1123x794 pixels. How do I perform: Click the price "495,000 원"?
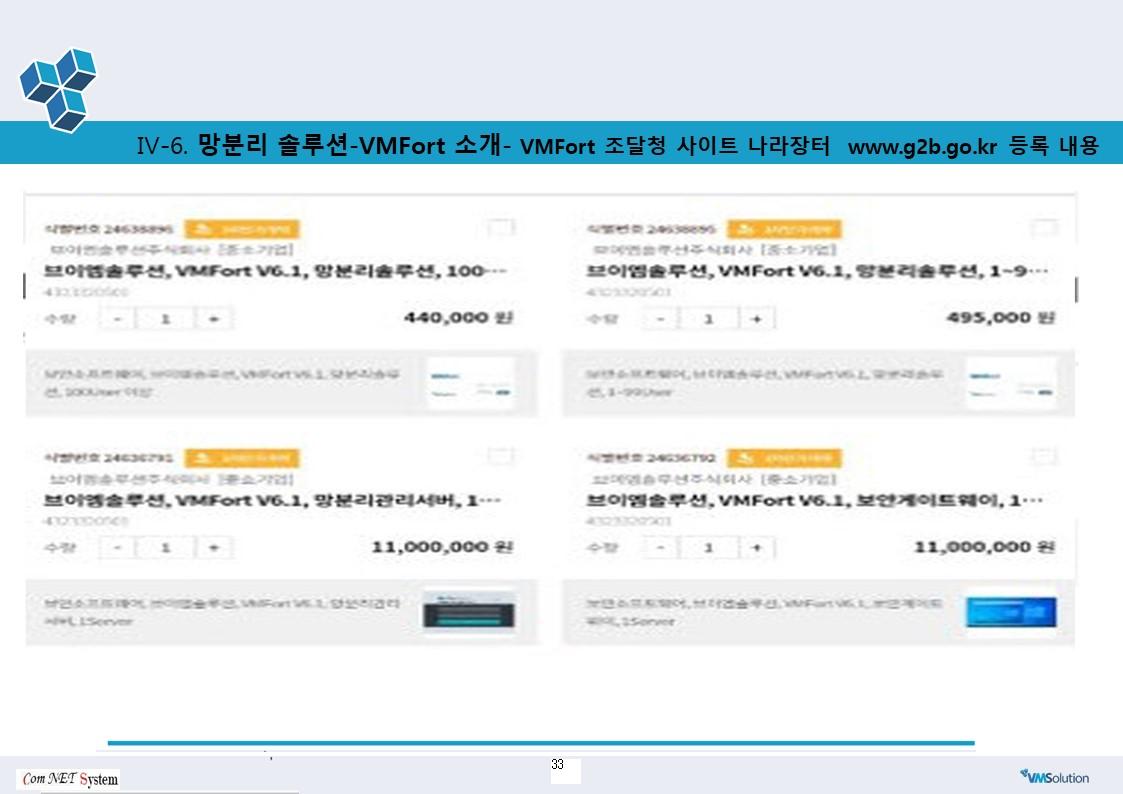(x=1001, y=317)
